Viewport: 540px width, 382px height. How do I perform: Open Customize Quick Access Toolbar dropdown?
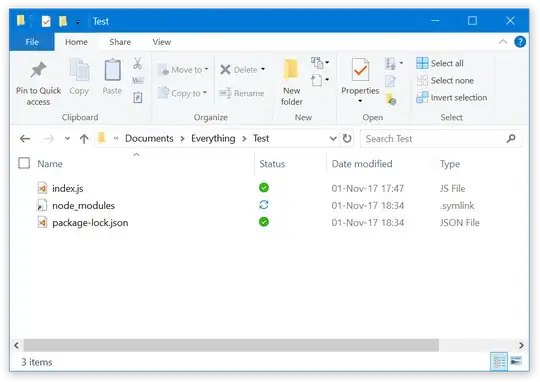coord(78,22)
